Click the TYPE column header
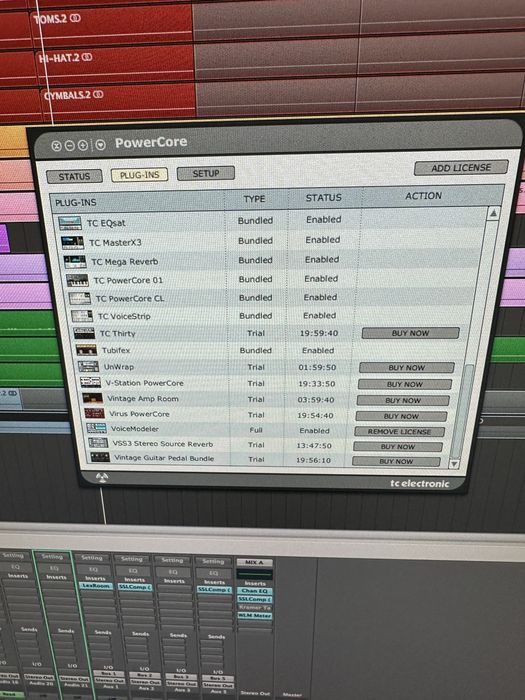525x700 pixels. coord(254,199)
